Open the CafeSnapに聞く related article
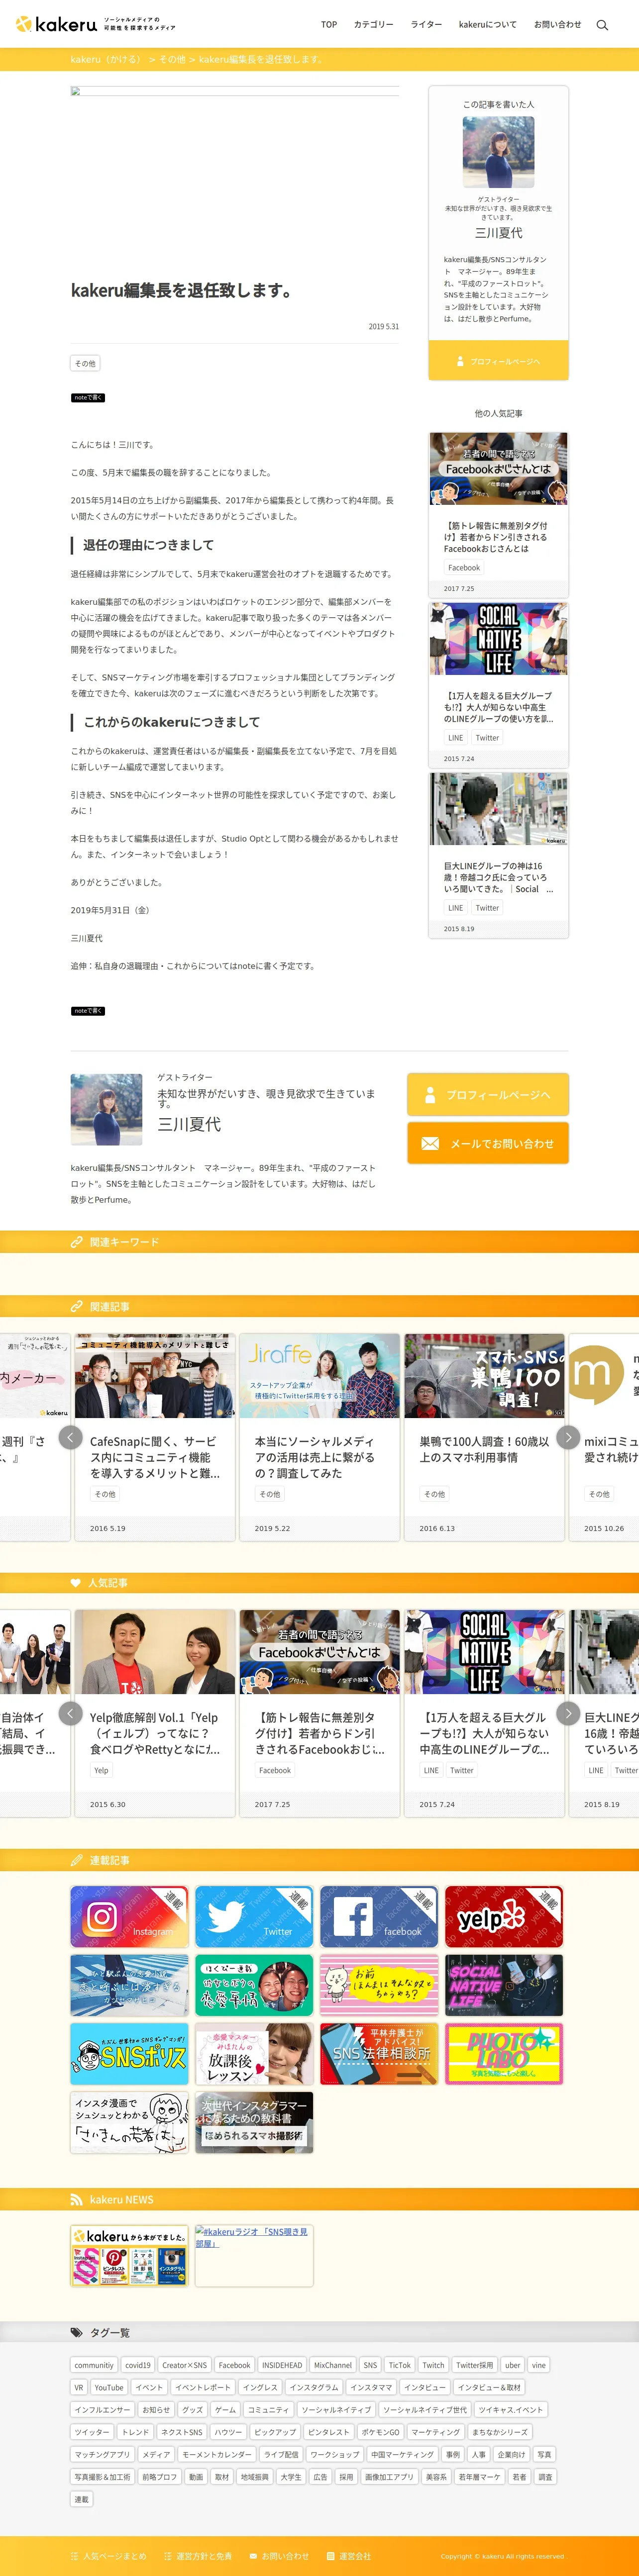The width and height of the screenshot is (639, 2576). [155, 1436]
